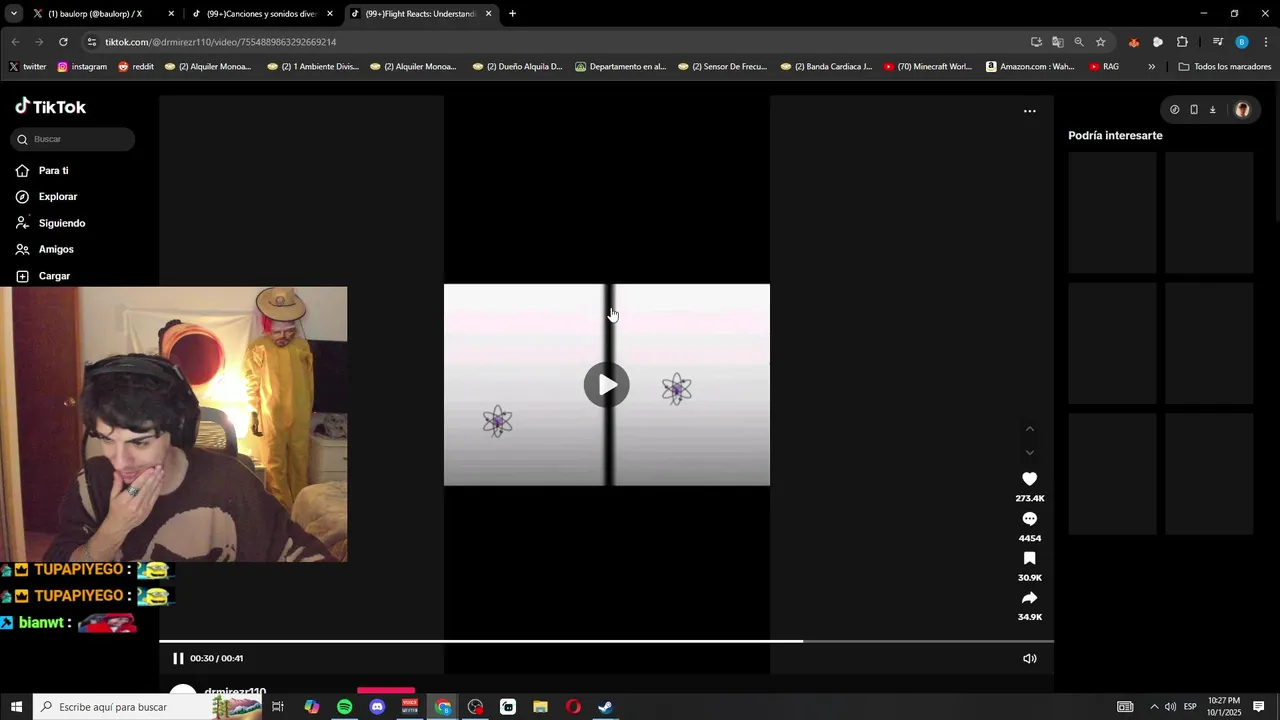1280x720 pixels.
Task: Share the video via the arrow icon
Action: click(1029, 598)
